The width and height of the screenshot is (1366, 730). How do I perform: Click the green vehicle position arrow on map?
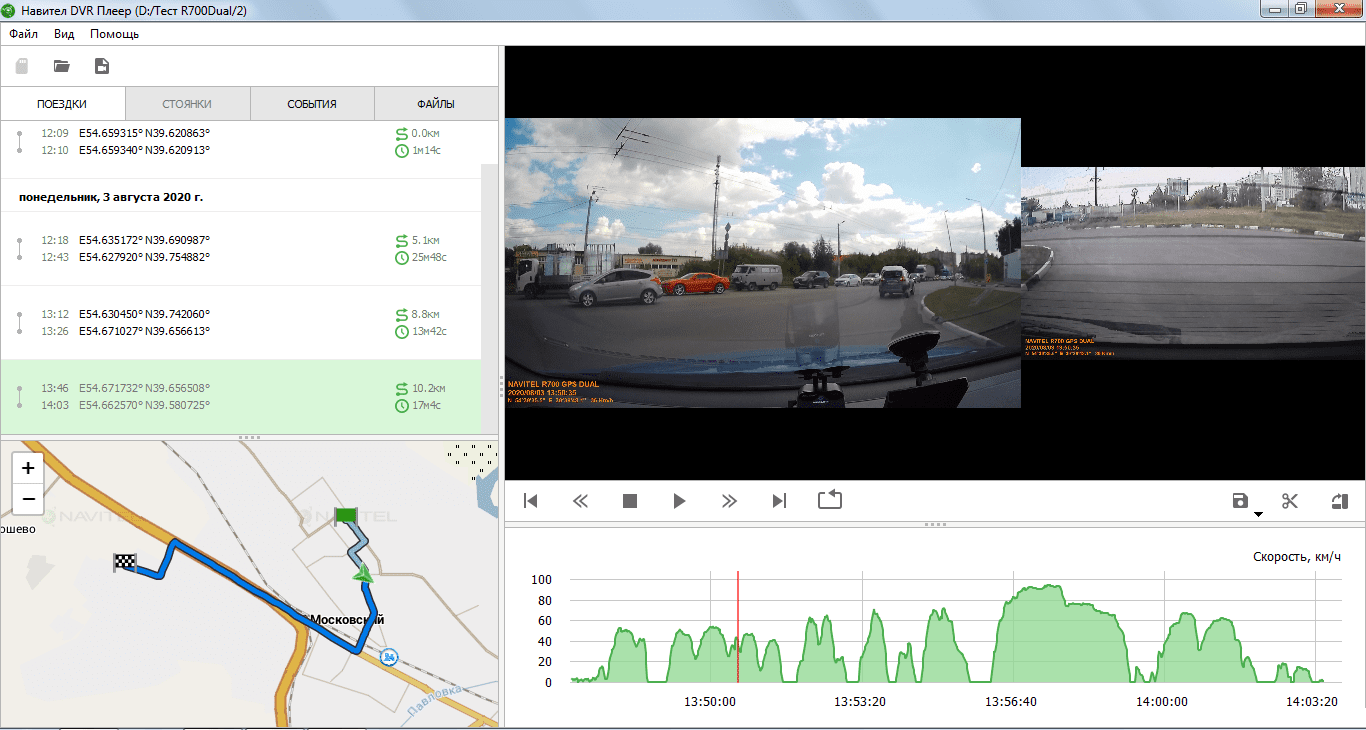point(362,574)
